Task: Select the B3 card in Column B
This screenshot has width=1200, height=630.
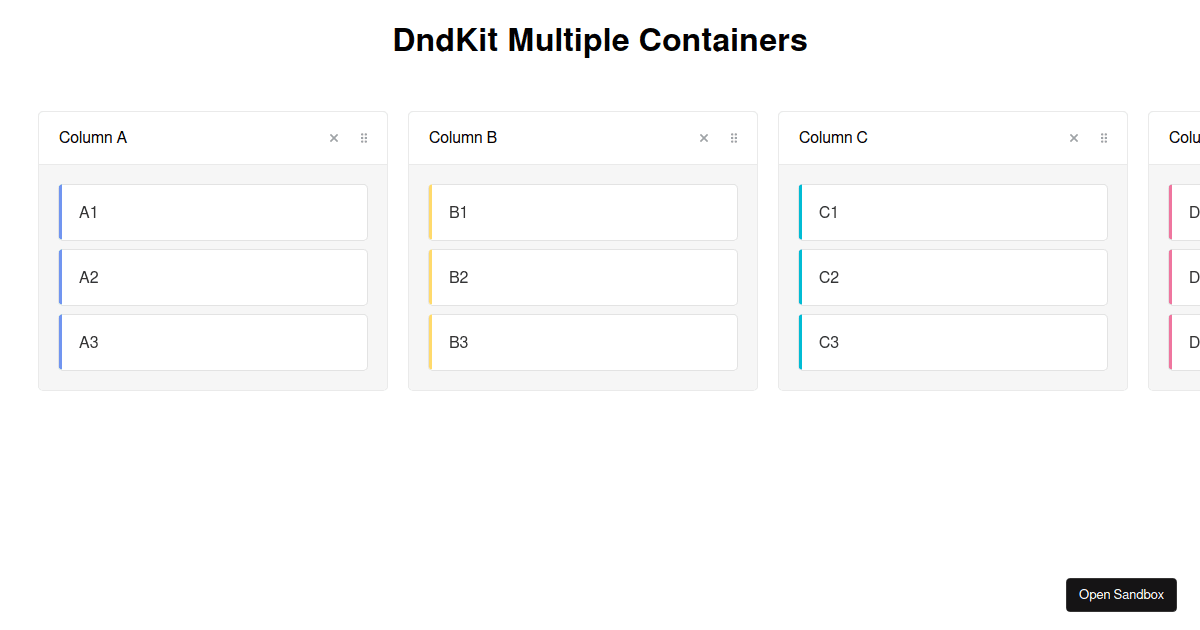Action: click(582, 342)
